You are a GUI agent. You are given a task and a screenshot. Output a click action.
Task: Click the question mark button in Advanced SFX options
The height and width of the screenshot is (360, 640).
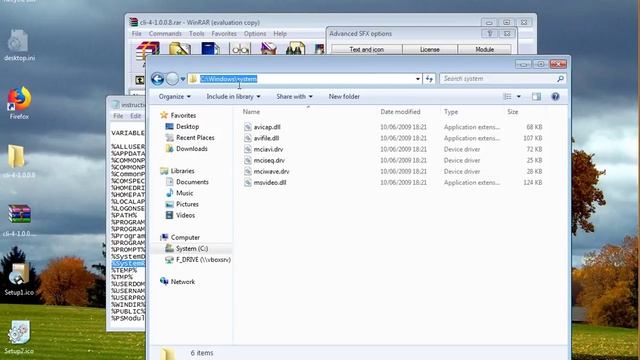click(490, 34)
